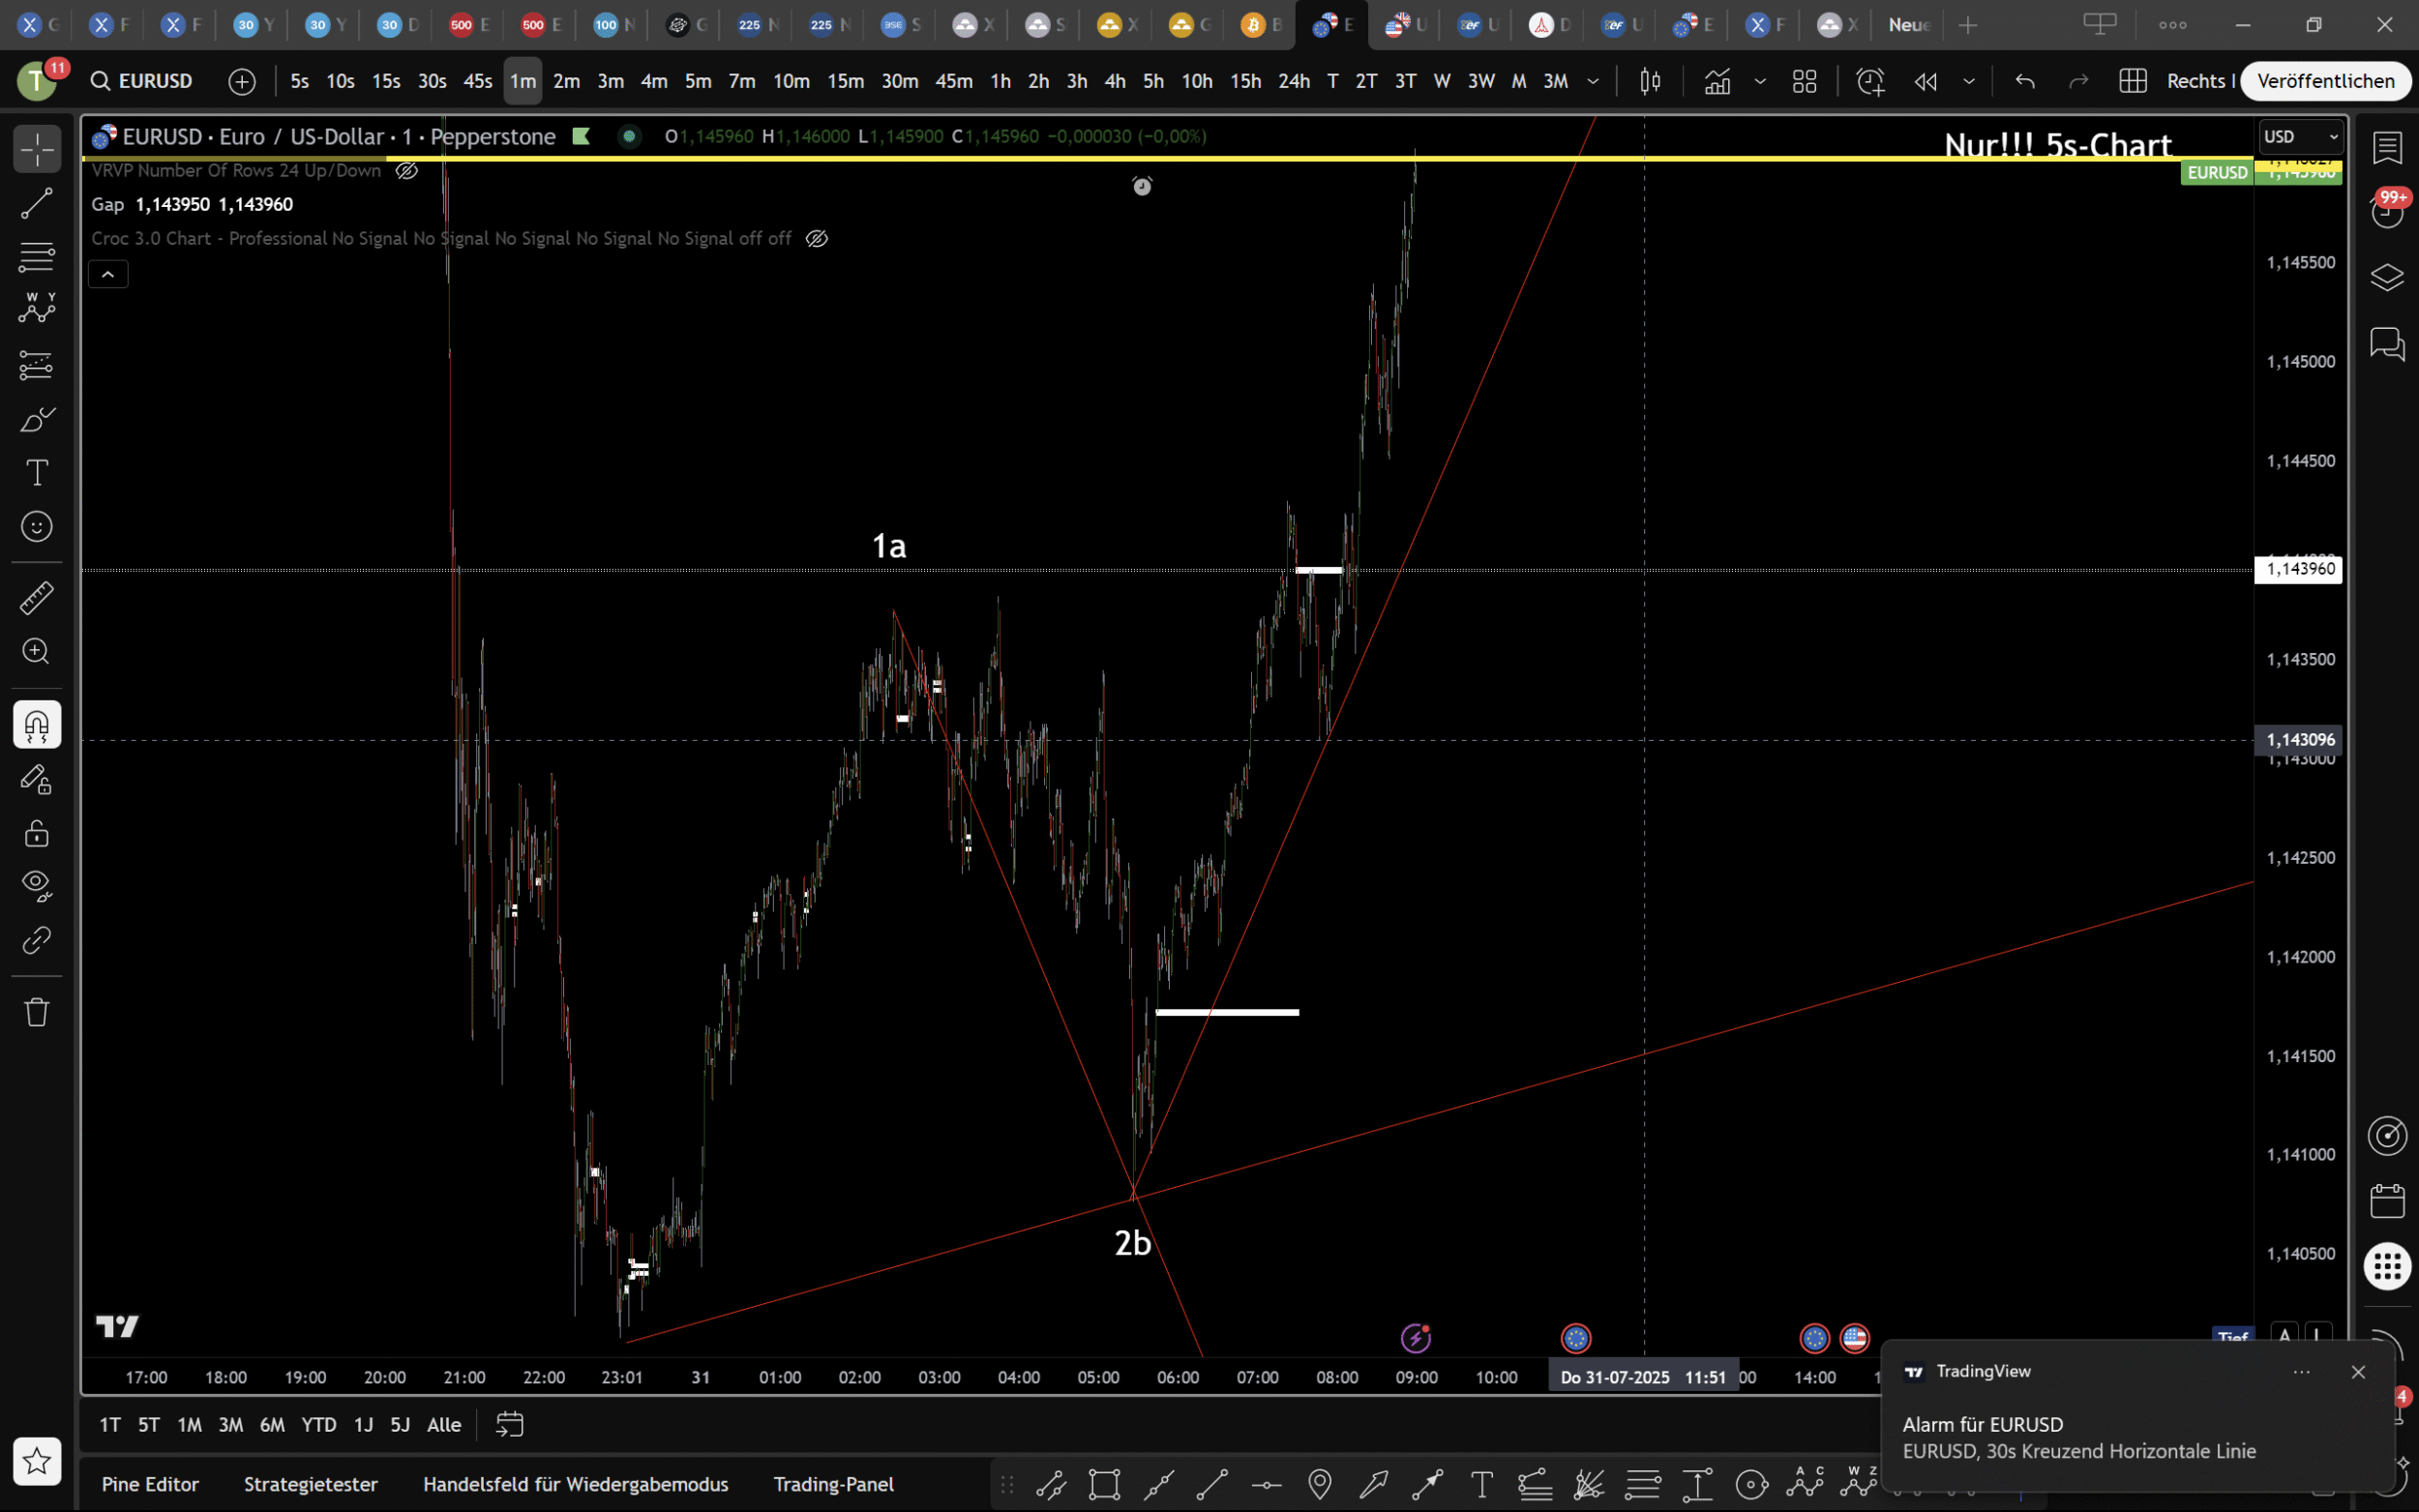Click the Veröffentlichen button
Screen dimensions: 2419x1512
[2325, 81]
